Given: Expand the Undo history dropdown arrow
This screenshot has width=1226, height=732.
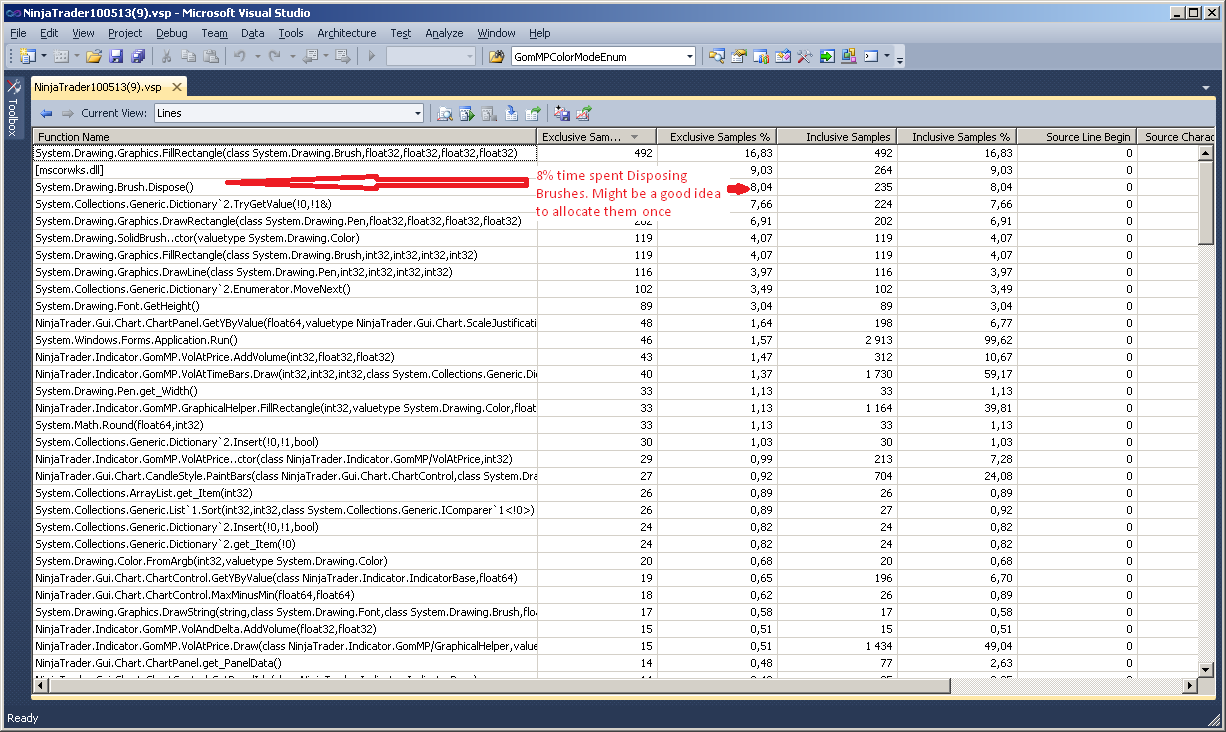Looking at the screenshot, I should [x=257, y=56].
